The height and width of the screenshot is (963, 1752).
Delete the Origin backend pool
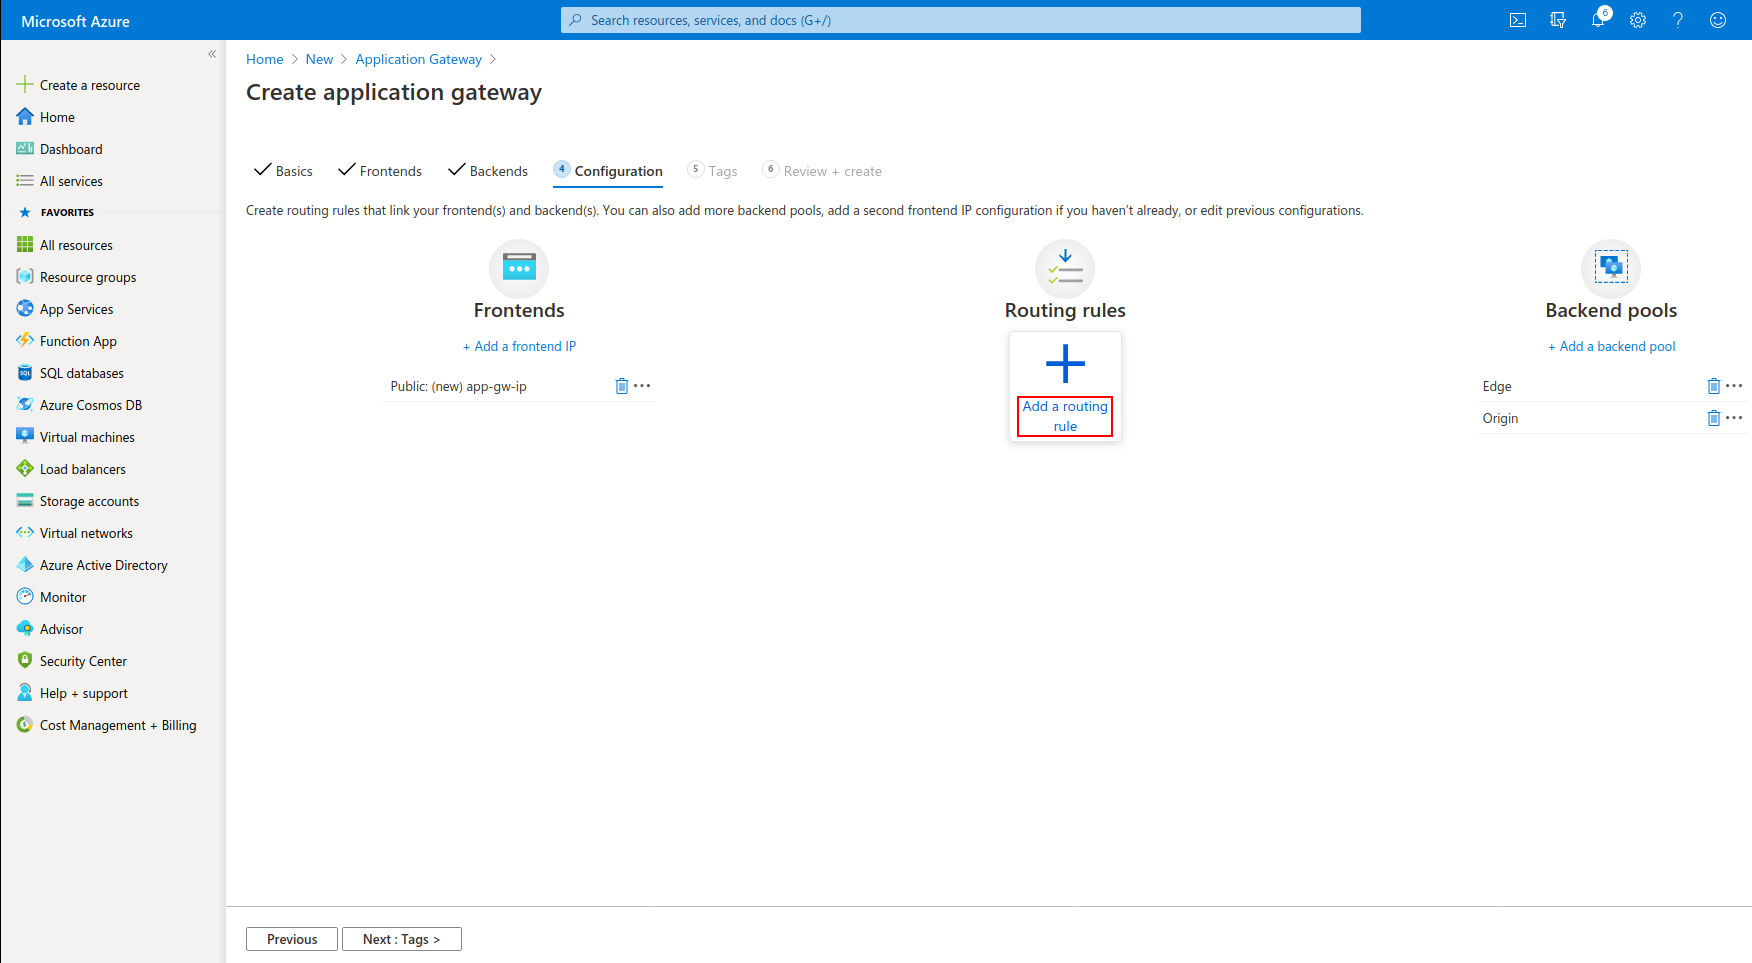click(x=1713, y=418)
